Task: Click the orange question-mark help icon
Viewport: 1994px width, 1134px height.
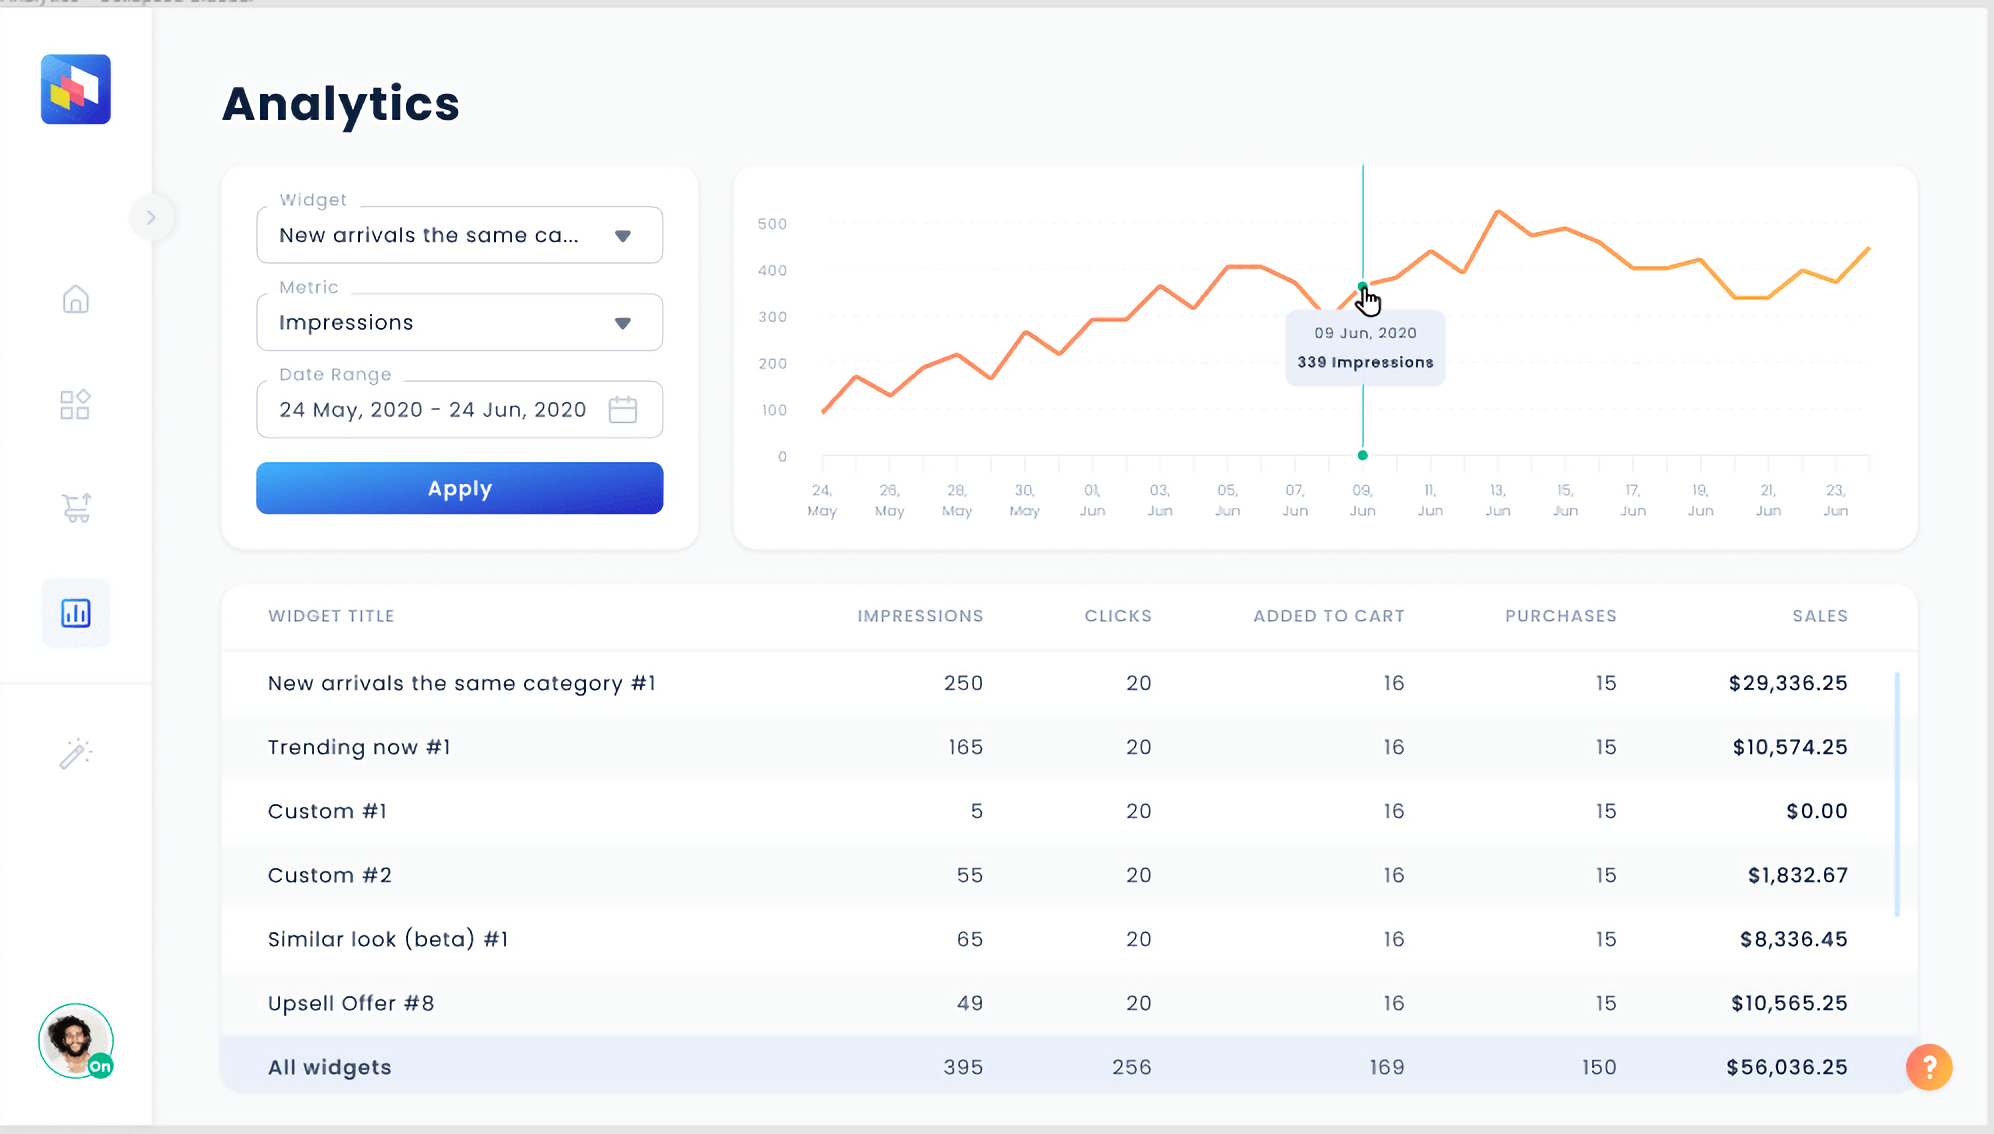Action: pyautogui.click(x=1929, y=1067)
